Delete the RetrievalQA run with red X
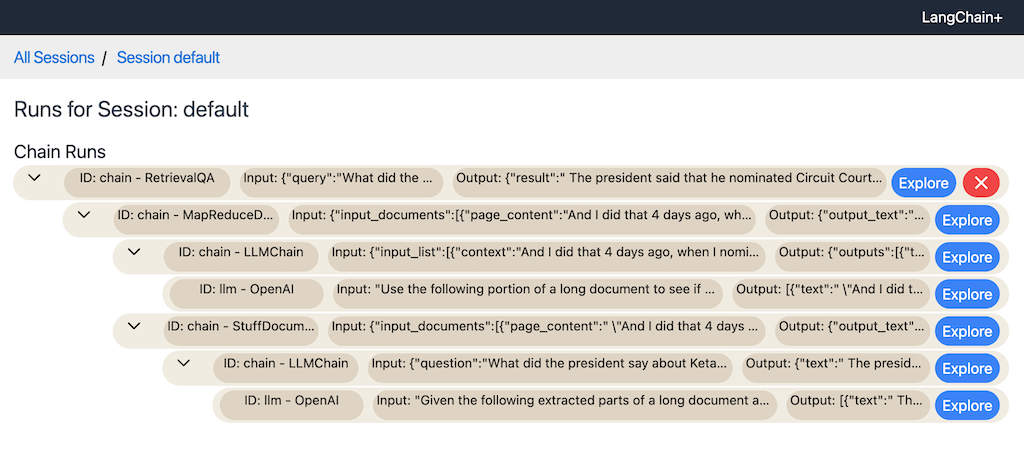The height and width of the screenshot is (459, 1024). click(981, 183)
